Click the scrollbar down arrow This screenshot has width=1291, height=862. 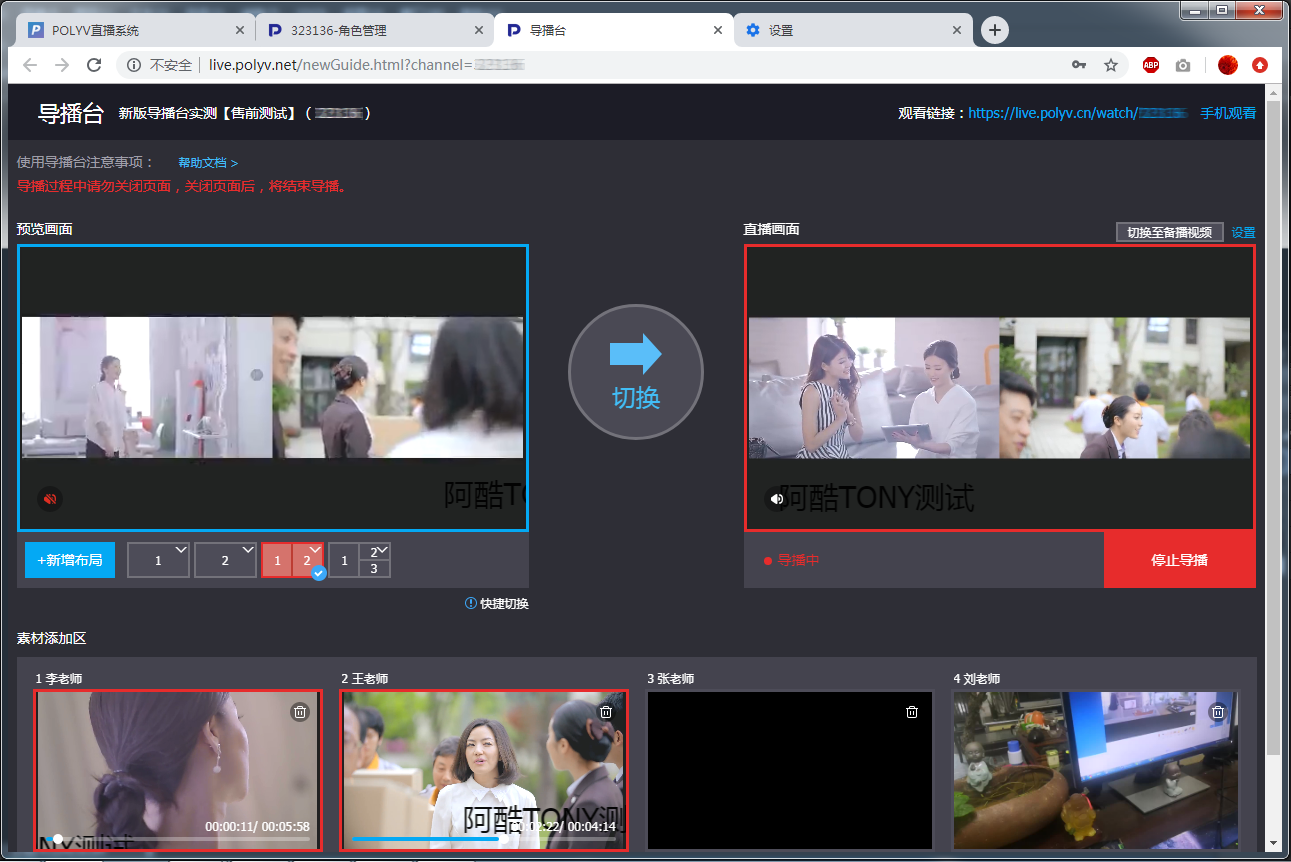1273,844
